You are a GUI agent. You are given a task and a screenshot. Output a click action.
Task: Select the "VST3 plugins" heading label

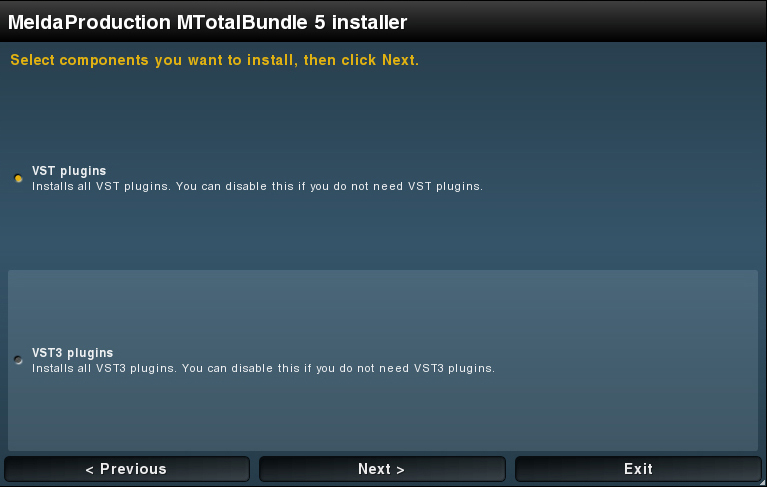click(72, 353)
